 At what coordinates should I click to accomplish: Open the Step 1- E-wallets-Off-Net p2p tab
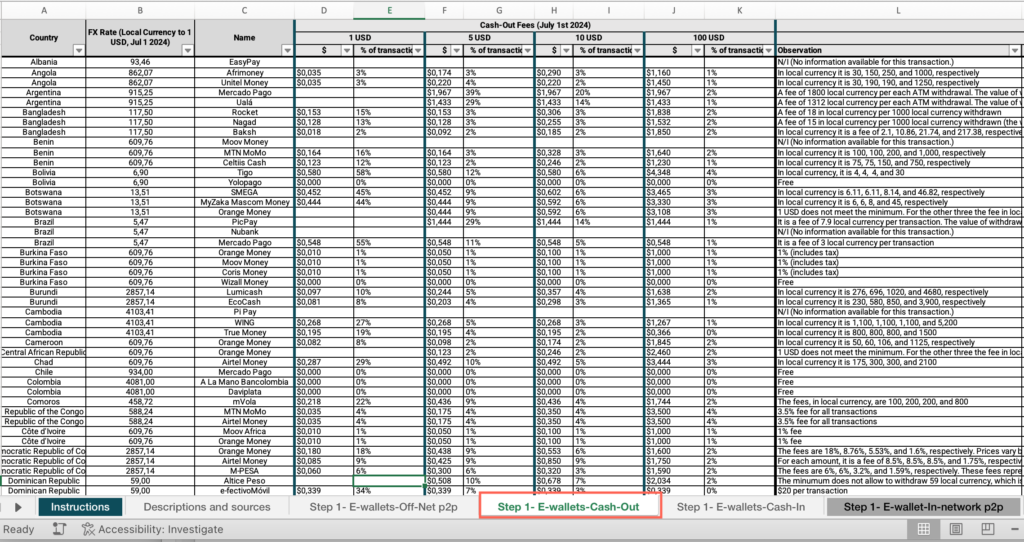pyautogui.click(x=384, y=507)
